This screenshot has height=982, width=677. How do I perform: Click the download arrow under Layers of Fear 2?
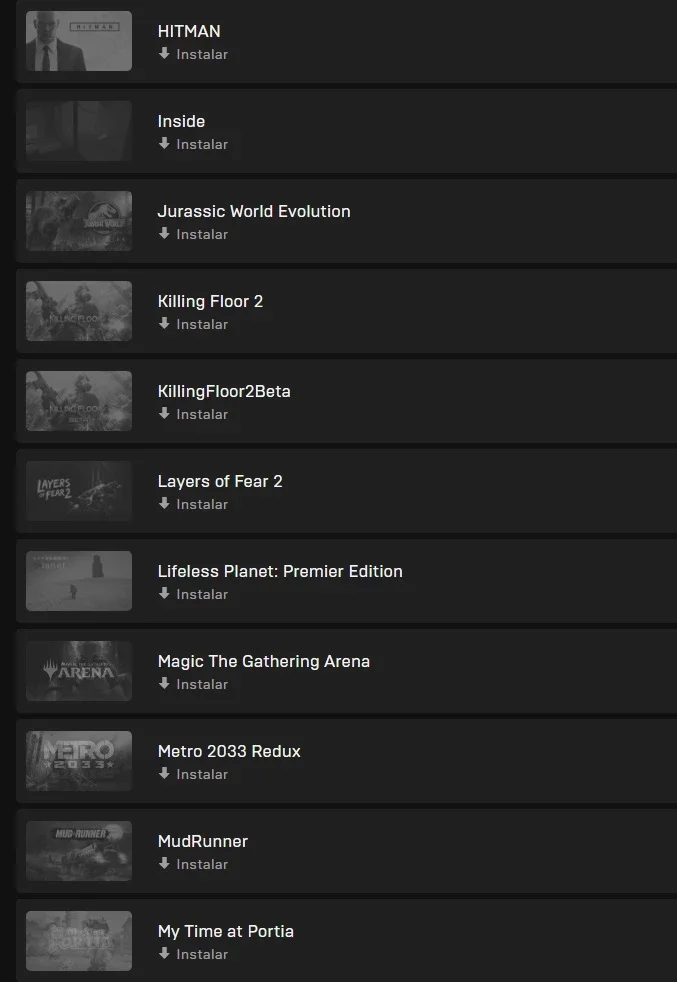pos(164,504)
